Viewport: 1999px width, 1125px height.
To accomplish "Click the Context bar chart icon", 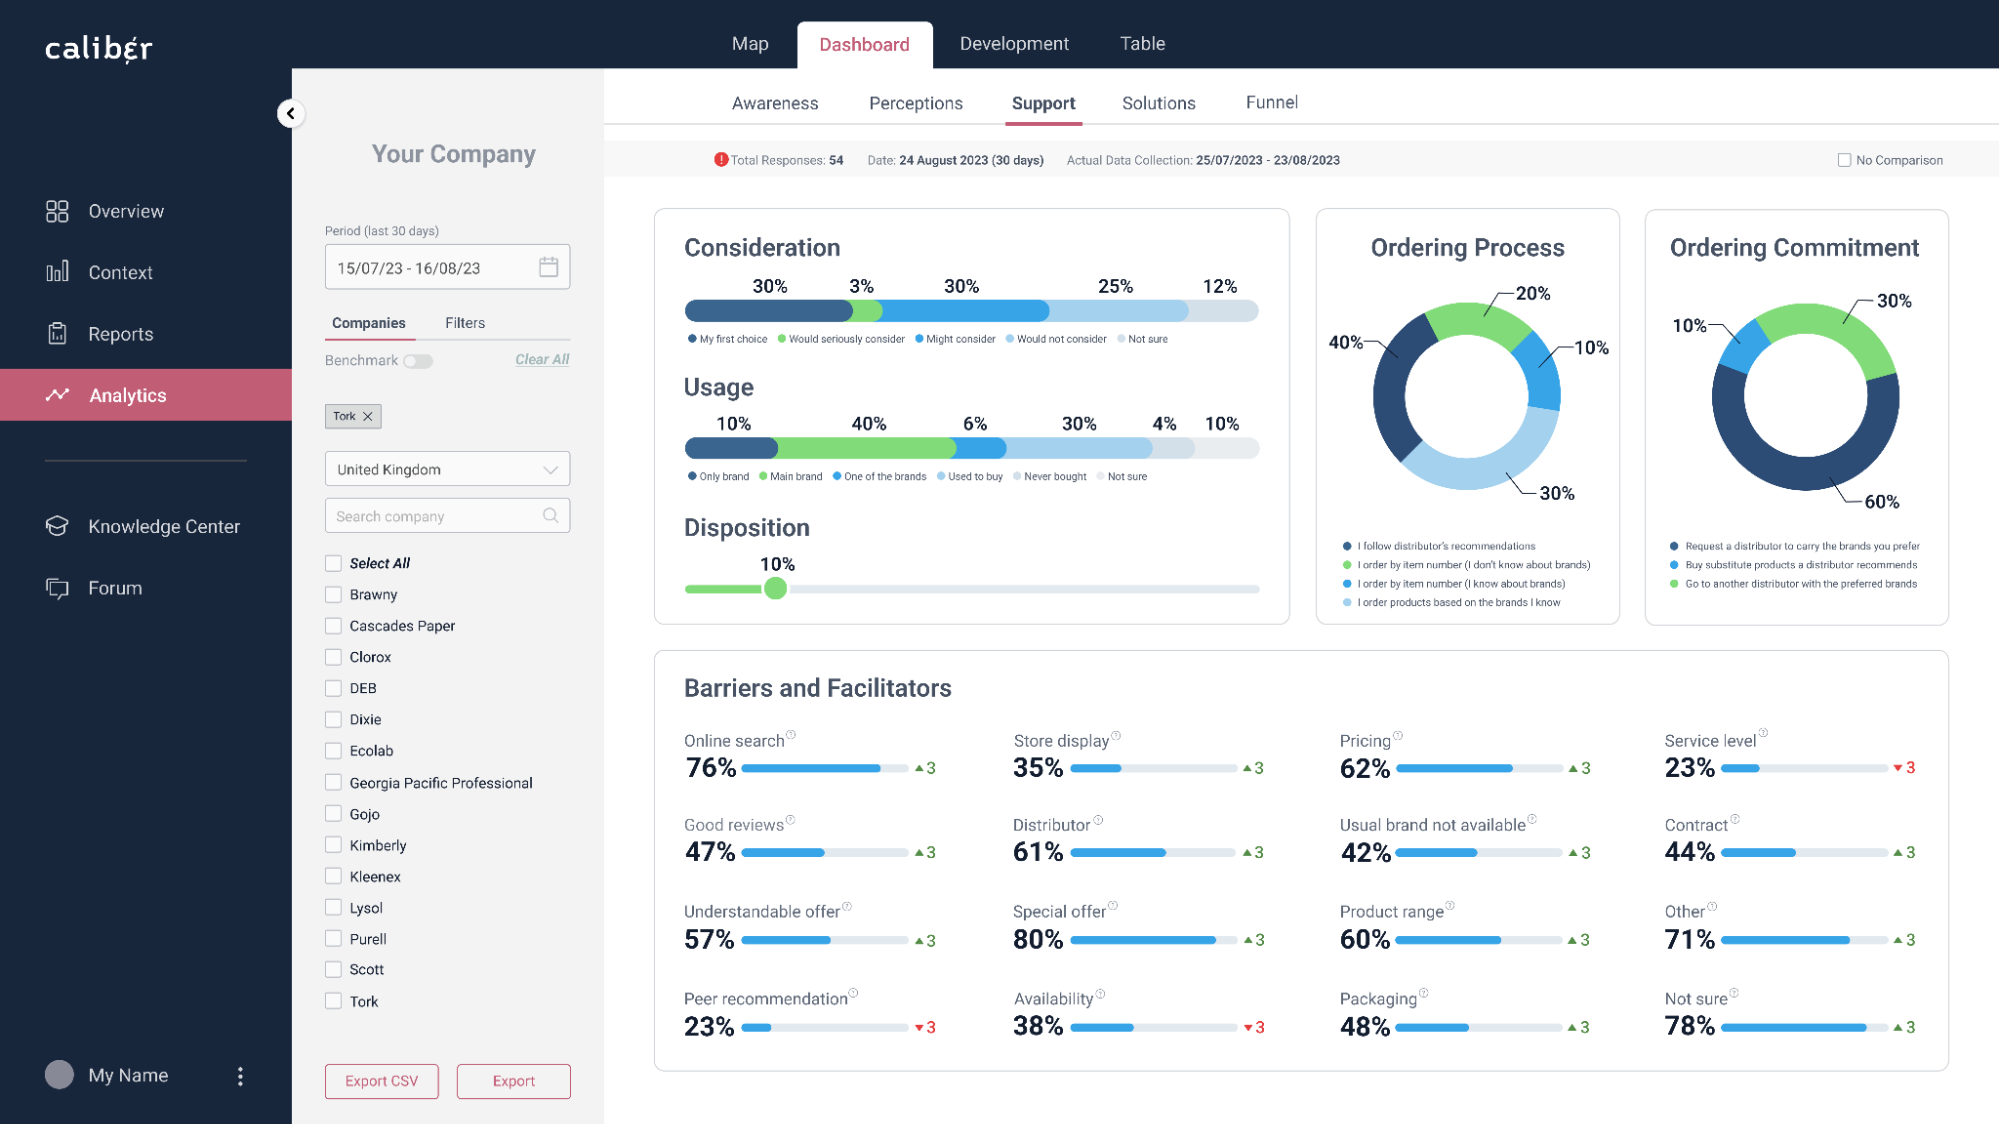I will pyautogui.click(x=57, y=272).
